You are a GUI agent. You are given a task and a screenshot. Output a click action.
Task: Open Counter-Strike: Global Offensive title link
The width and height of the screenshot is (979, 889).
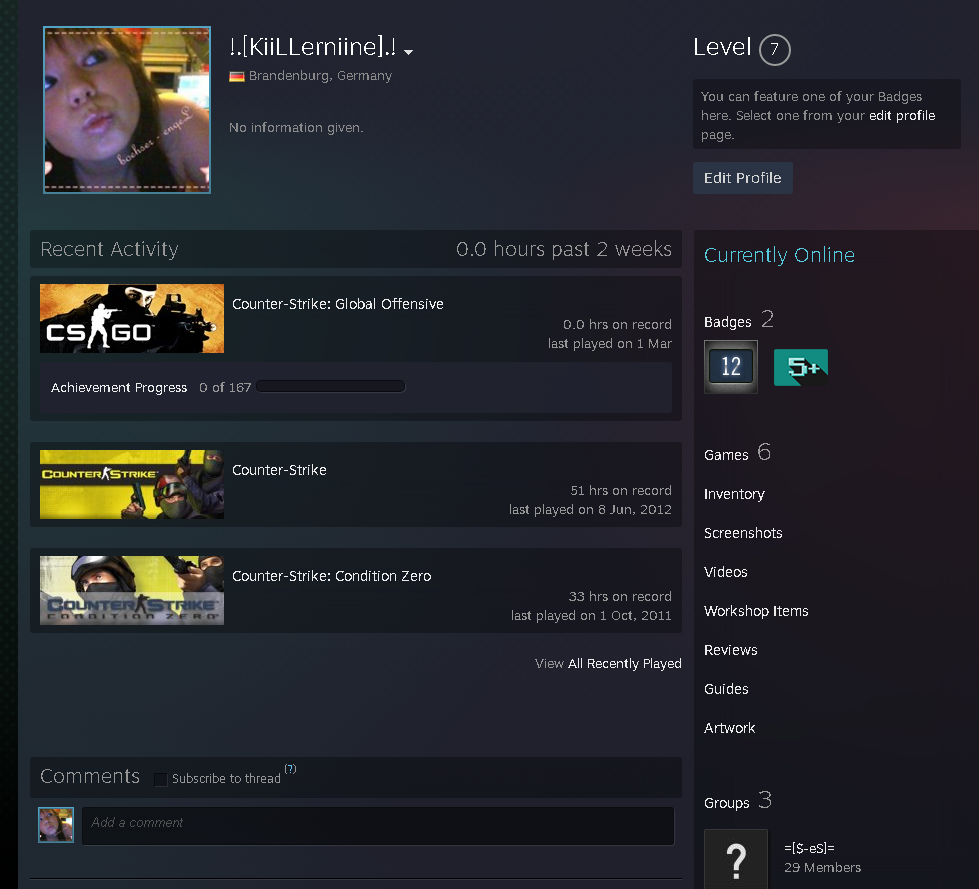[x=338, y=304]
